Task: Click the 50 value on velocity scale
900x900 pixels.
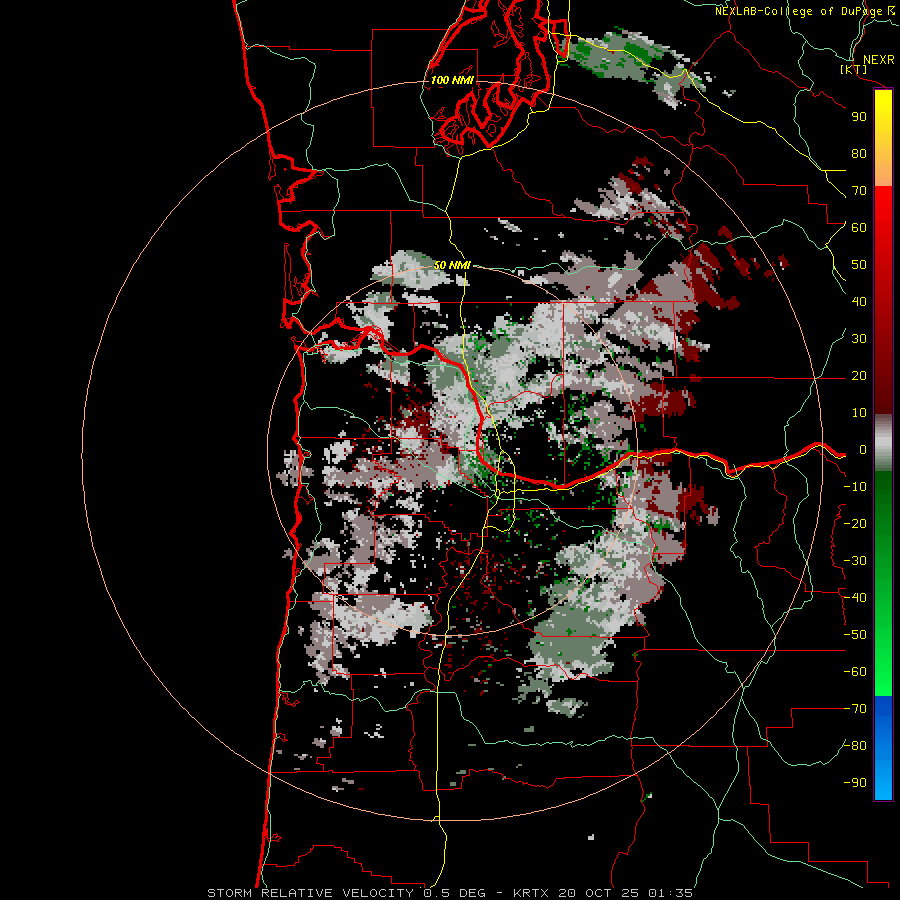Action: point(859,265)
